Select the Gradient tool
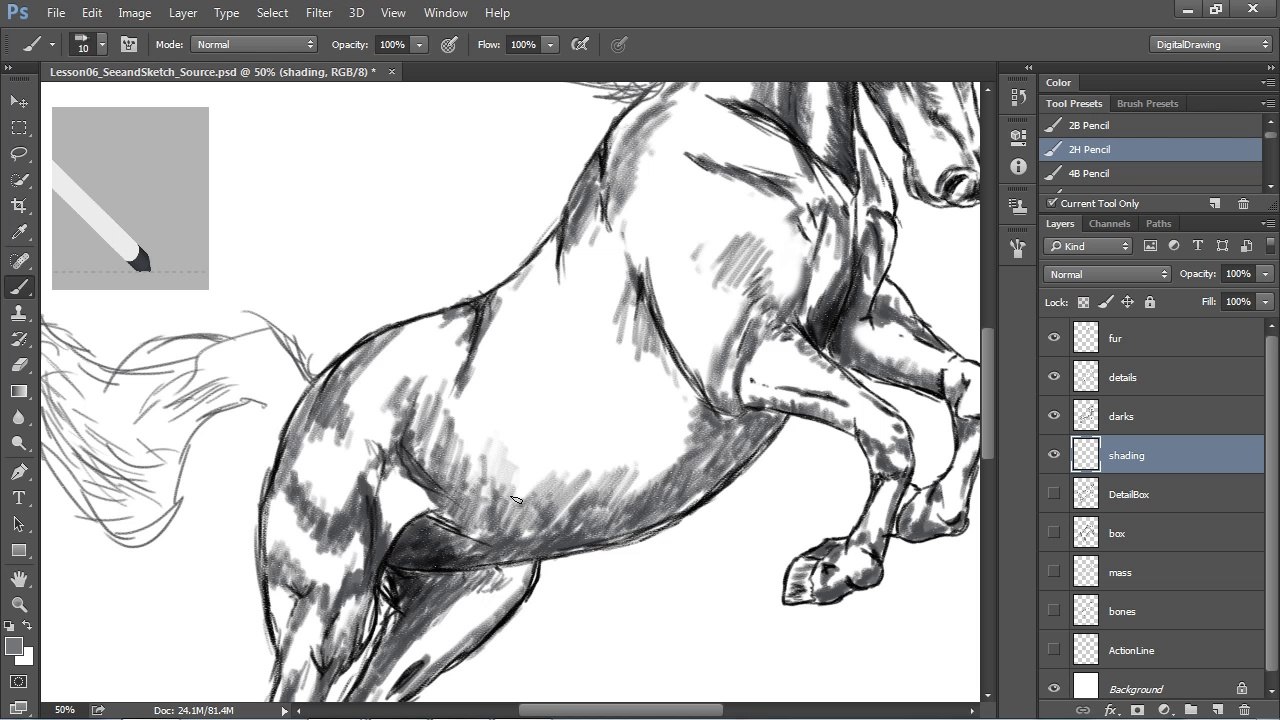This screenshot has height=720, width=1280. (x=19, y=391)
